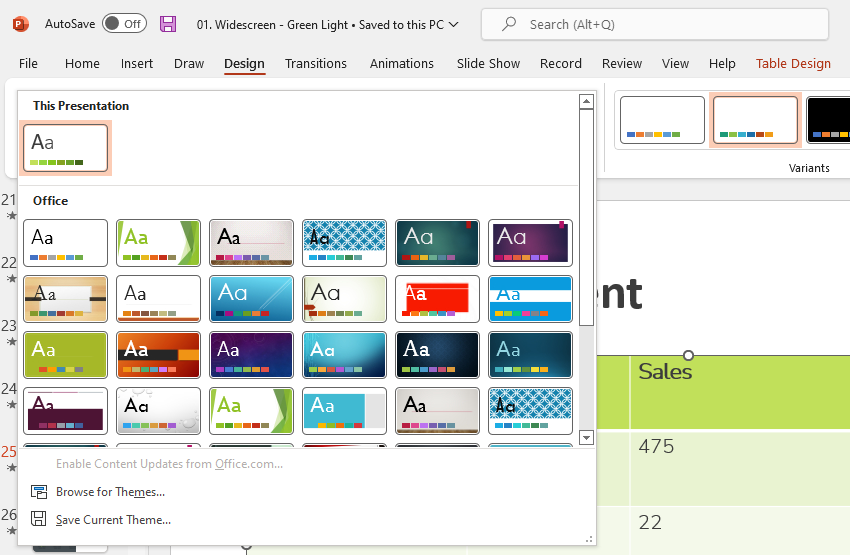This screenshot has width=850, height=555.
Task: Select current presentation theme thumbnail
Action: tap(65, 148)
